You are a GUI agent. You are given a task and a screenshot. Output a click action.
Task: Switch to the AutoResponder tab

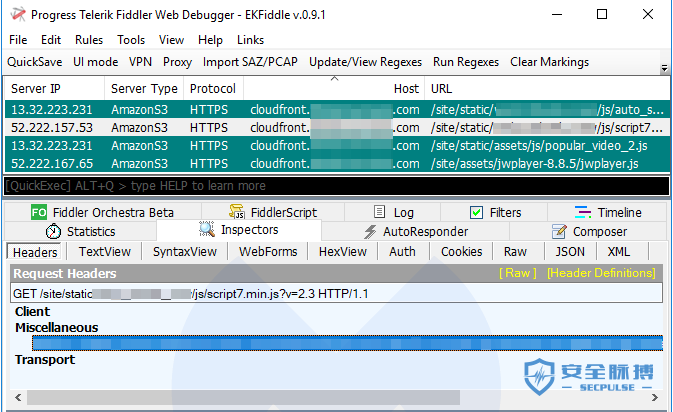point(415,231)
